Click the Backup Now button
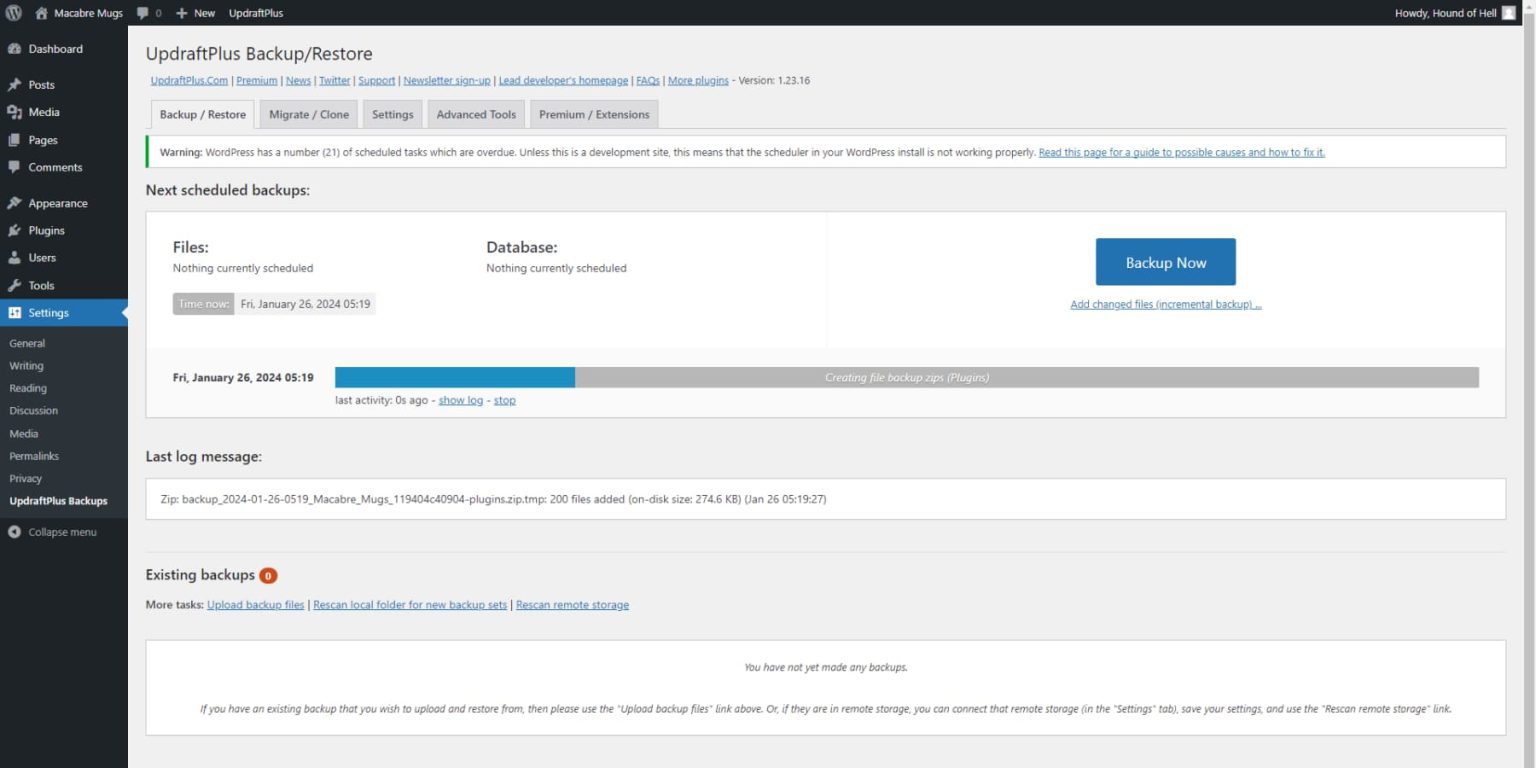The height and width of the screenshot is (768, 1536). (x=1164, y=261)
